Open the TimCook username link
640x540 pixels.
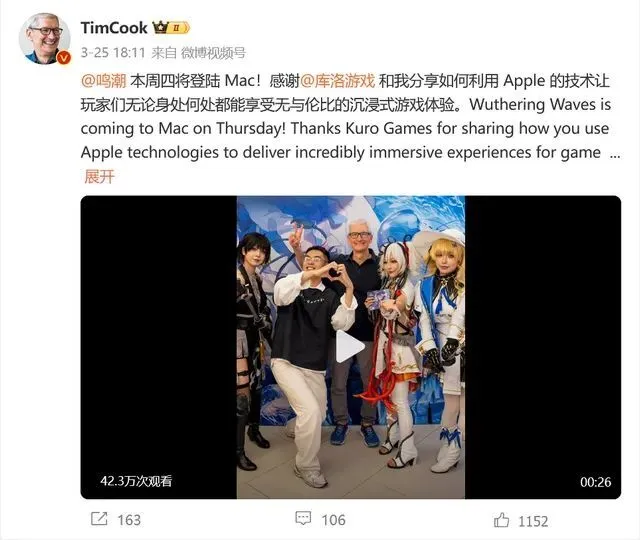pyautogui.click(x=114, y=28)
